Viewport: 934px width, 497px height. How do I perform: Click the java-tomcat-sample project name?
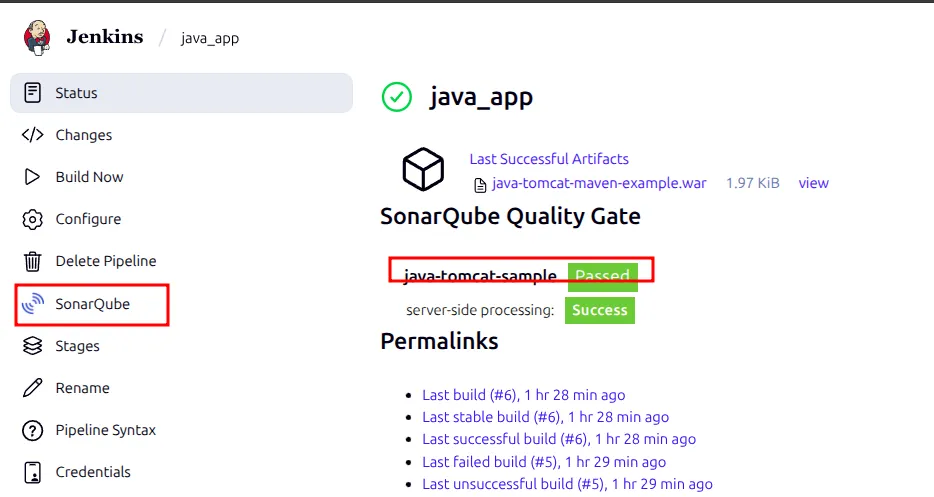tap(480, 277)
